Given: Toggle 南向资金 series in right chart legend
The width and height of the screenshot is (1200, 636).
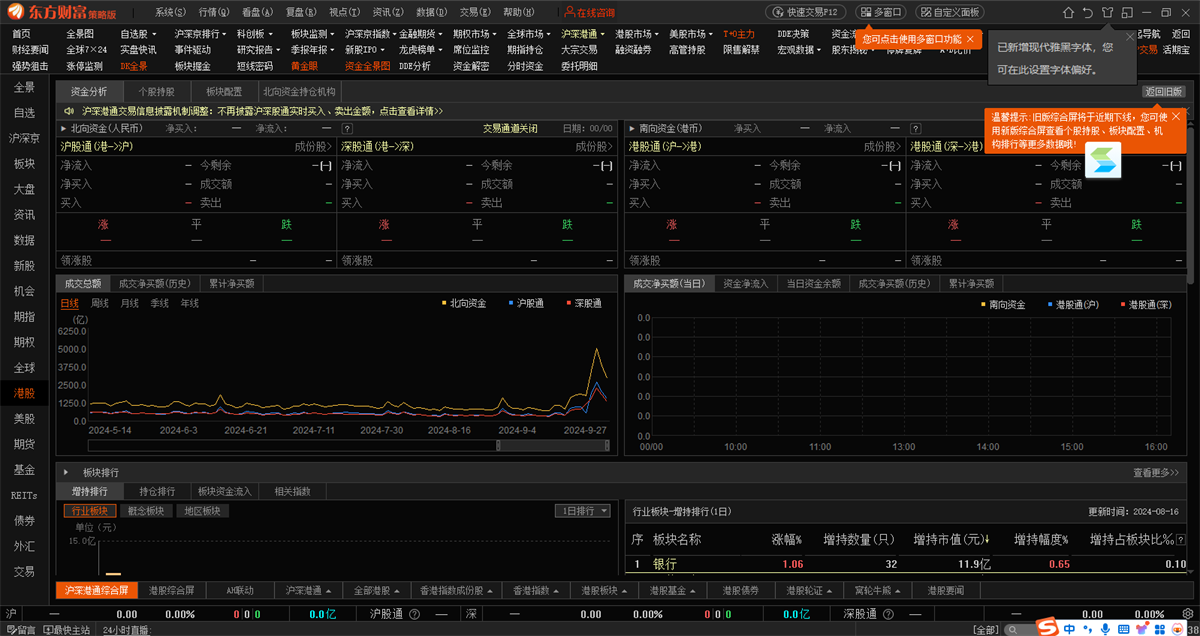Looking at the screenshot, I should [x=1002, y=303].
